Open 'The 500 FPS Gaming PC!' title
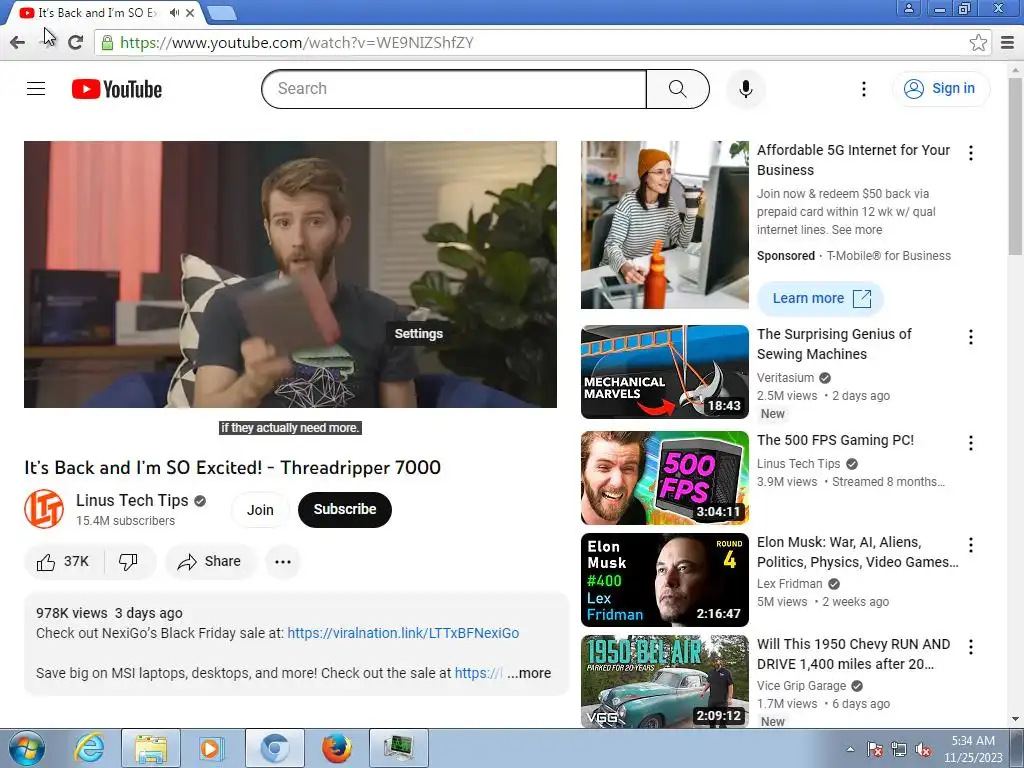1024x768 pixels. click(x=835, y=440)
